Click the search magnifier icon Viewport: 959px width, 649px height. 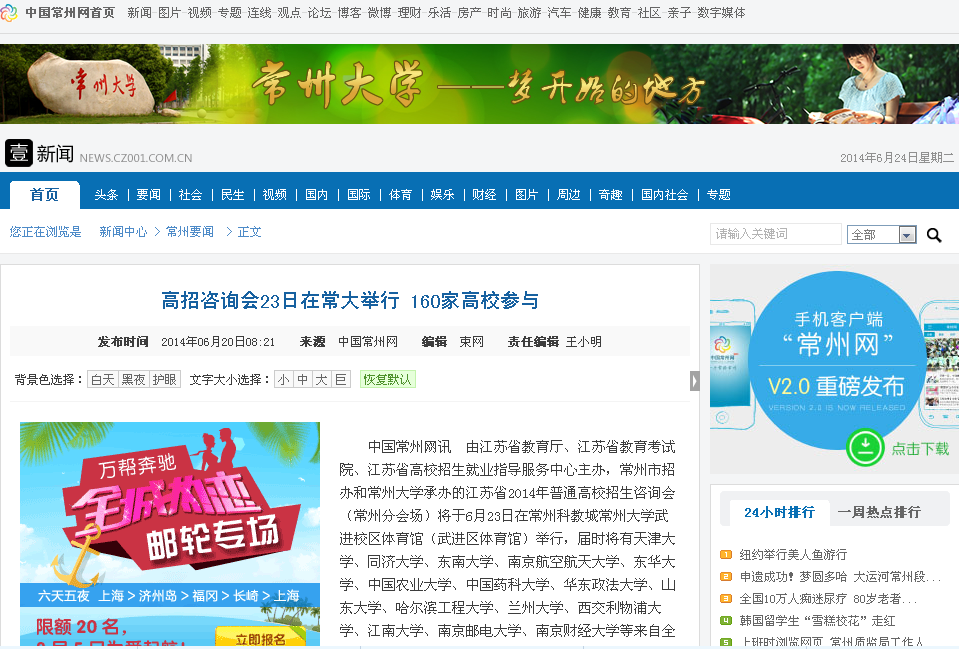coord(934,235)
